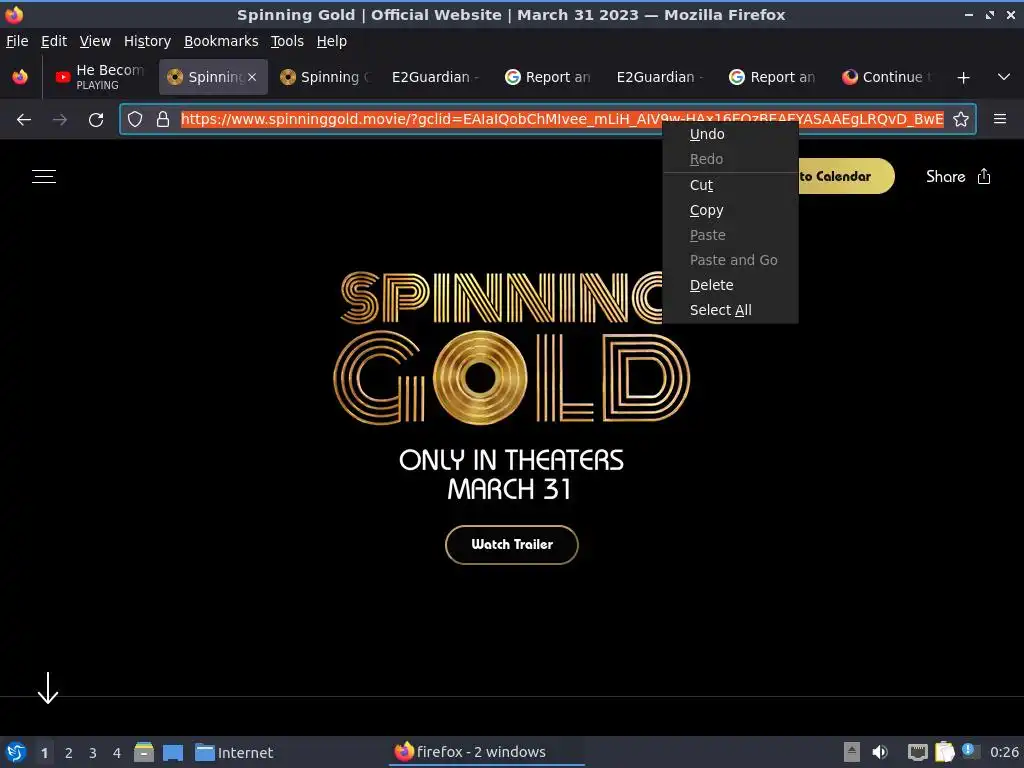Open the file manager taskbar icon

tap(144, 752)
